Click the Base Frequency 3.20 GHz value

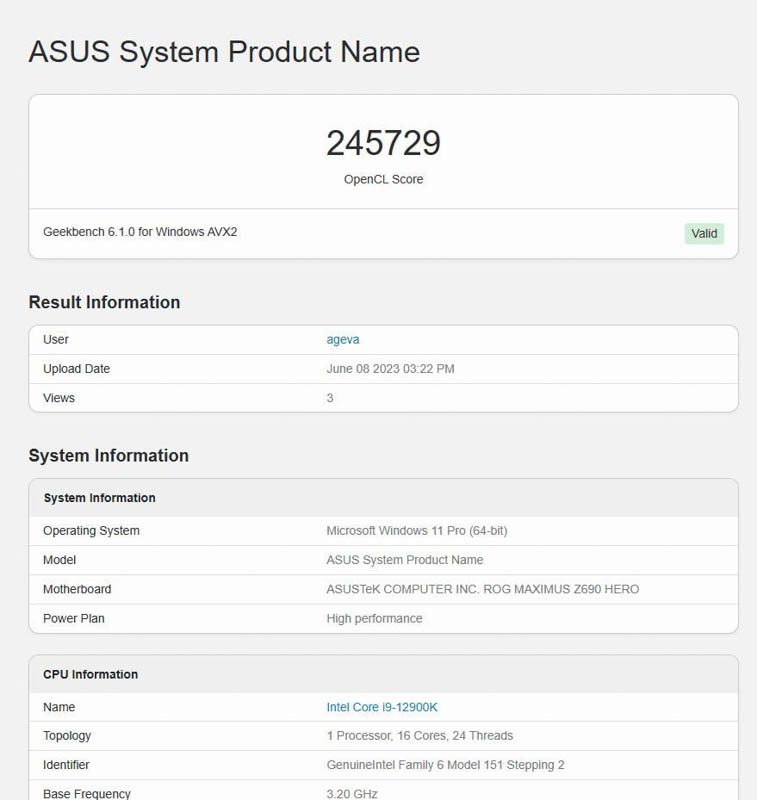coord(352,794)
